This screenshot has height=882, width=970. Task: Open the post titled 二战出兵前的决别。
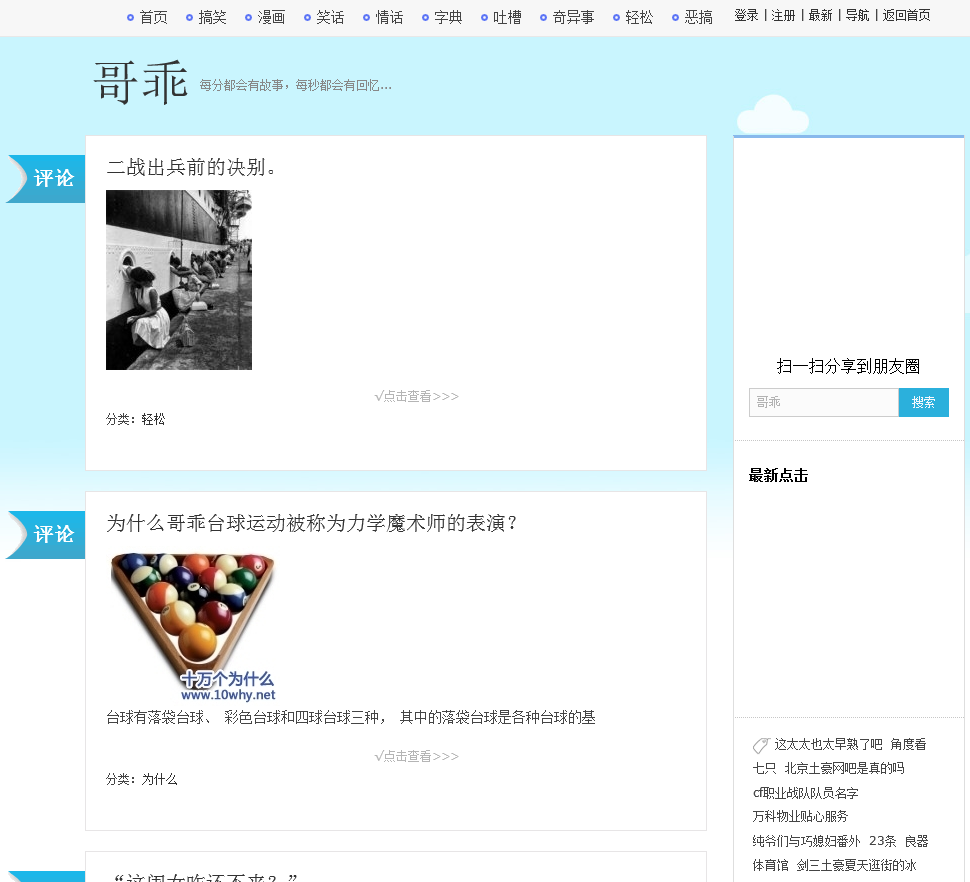(x=191, y=167)
